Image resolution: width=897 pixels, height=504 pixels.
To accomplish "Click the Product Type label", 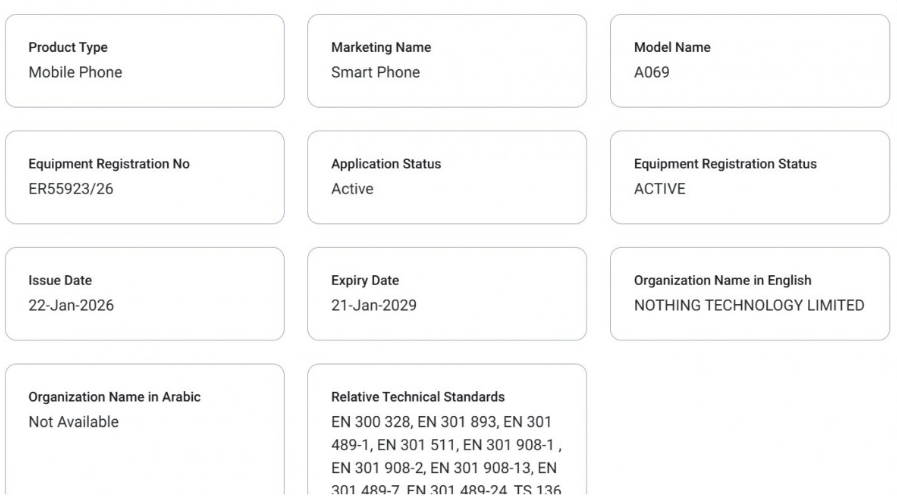I will [68, 48].
